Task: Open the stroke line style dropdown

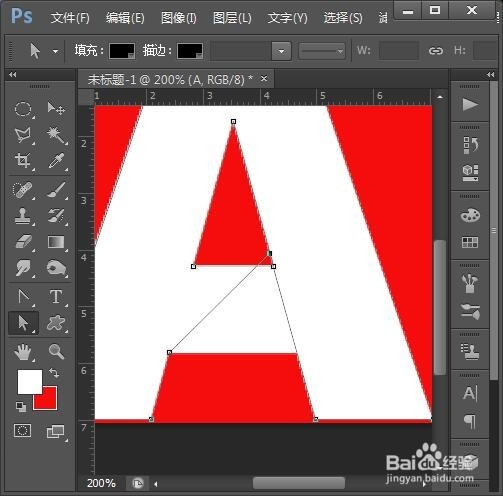Action: coord(322,51)
